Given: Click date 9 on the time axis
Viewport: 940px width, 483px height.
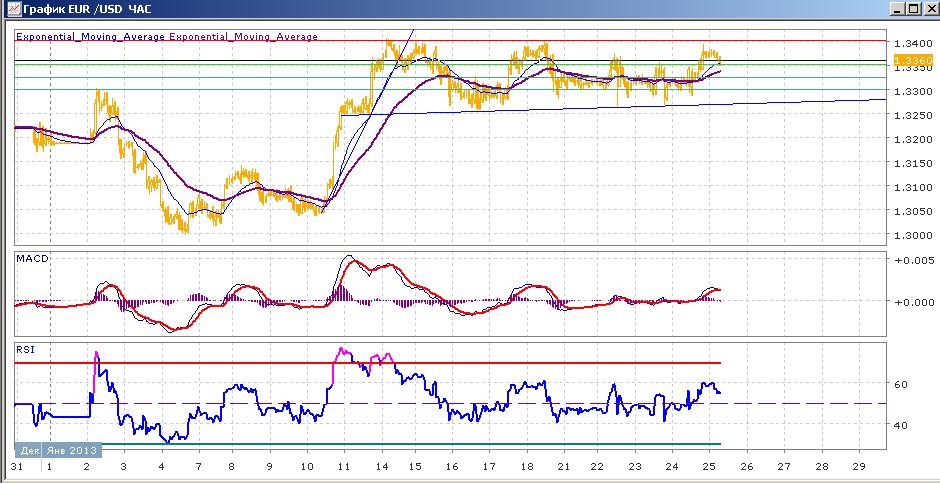Looking at the screenshot, I should tap(271, 467).
